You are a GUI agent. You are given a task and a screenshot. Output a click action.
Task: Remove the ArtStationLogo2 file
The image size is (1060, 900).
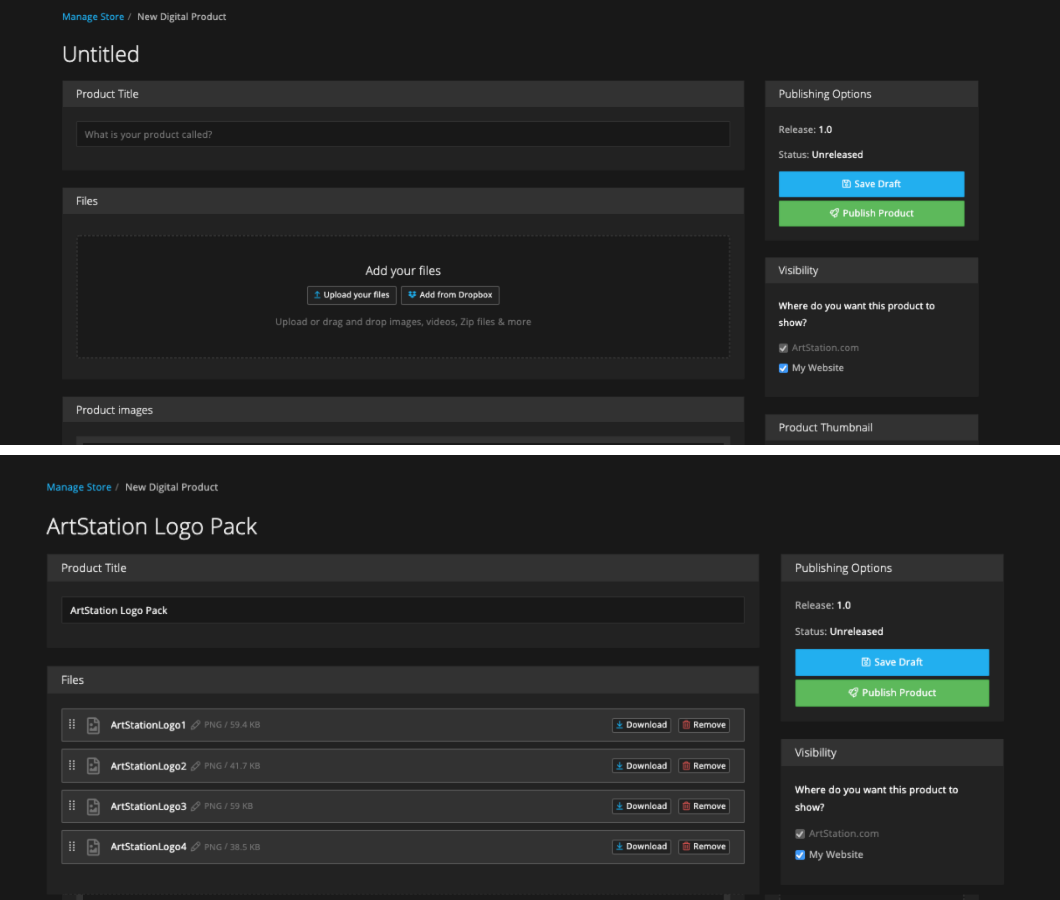pos(704,766)
